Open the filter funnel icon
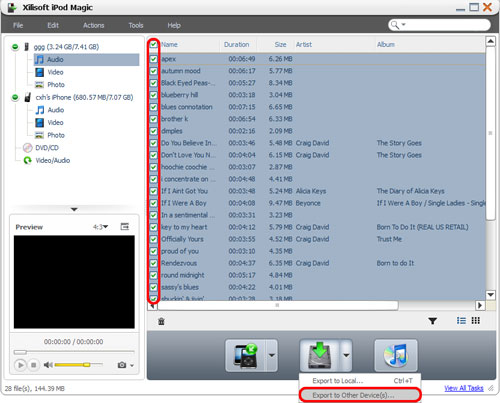 (433, 321)
